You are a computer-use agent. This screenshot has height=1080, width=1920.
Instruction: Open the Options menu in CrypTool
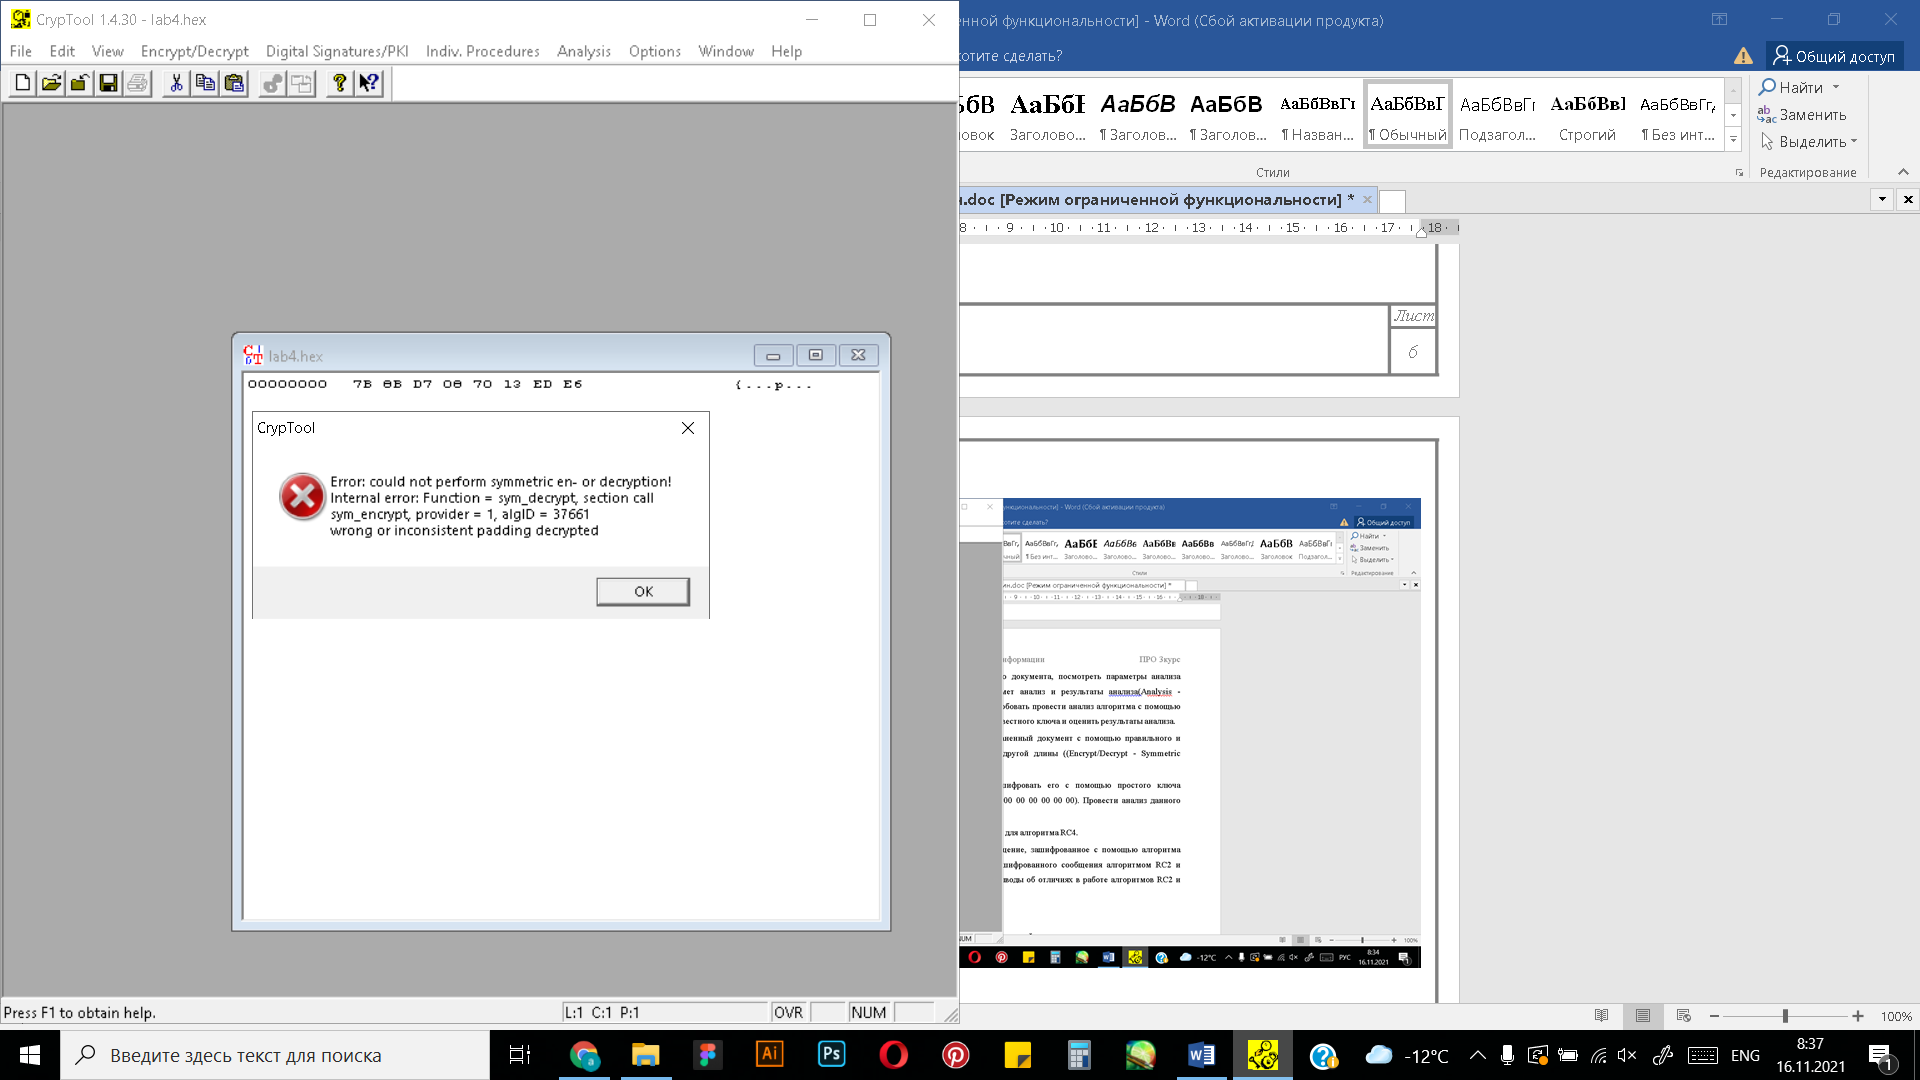(x=655, y=51)
